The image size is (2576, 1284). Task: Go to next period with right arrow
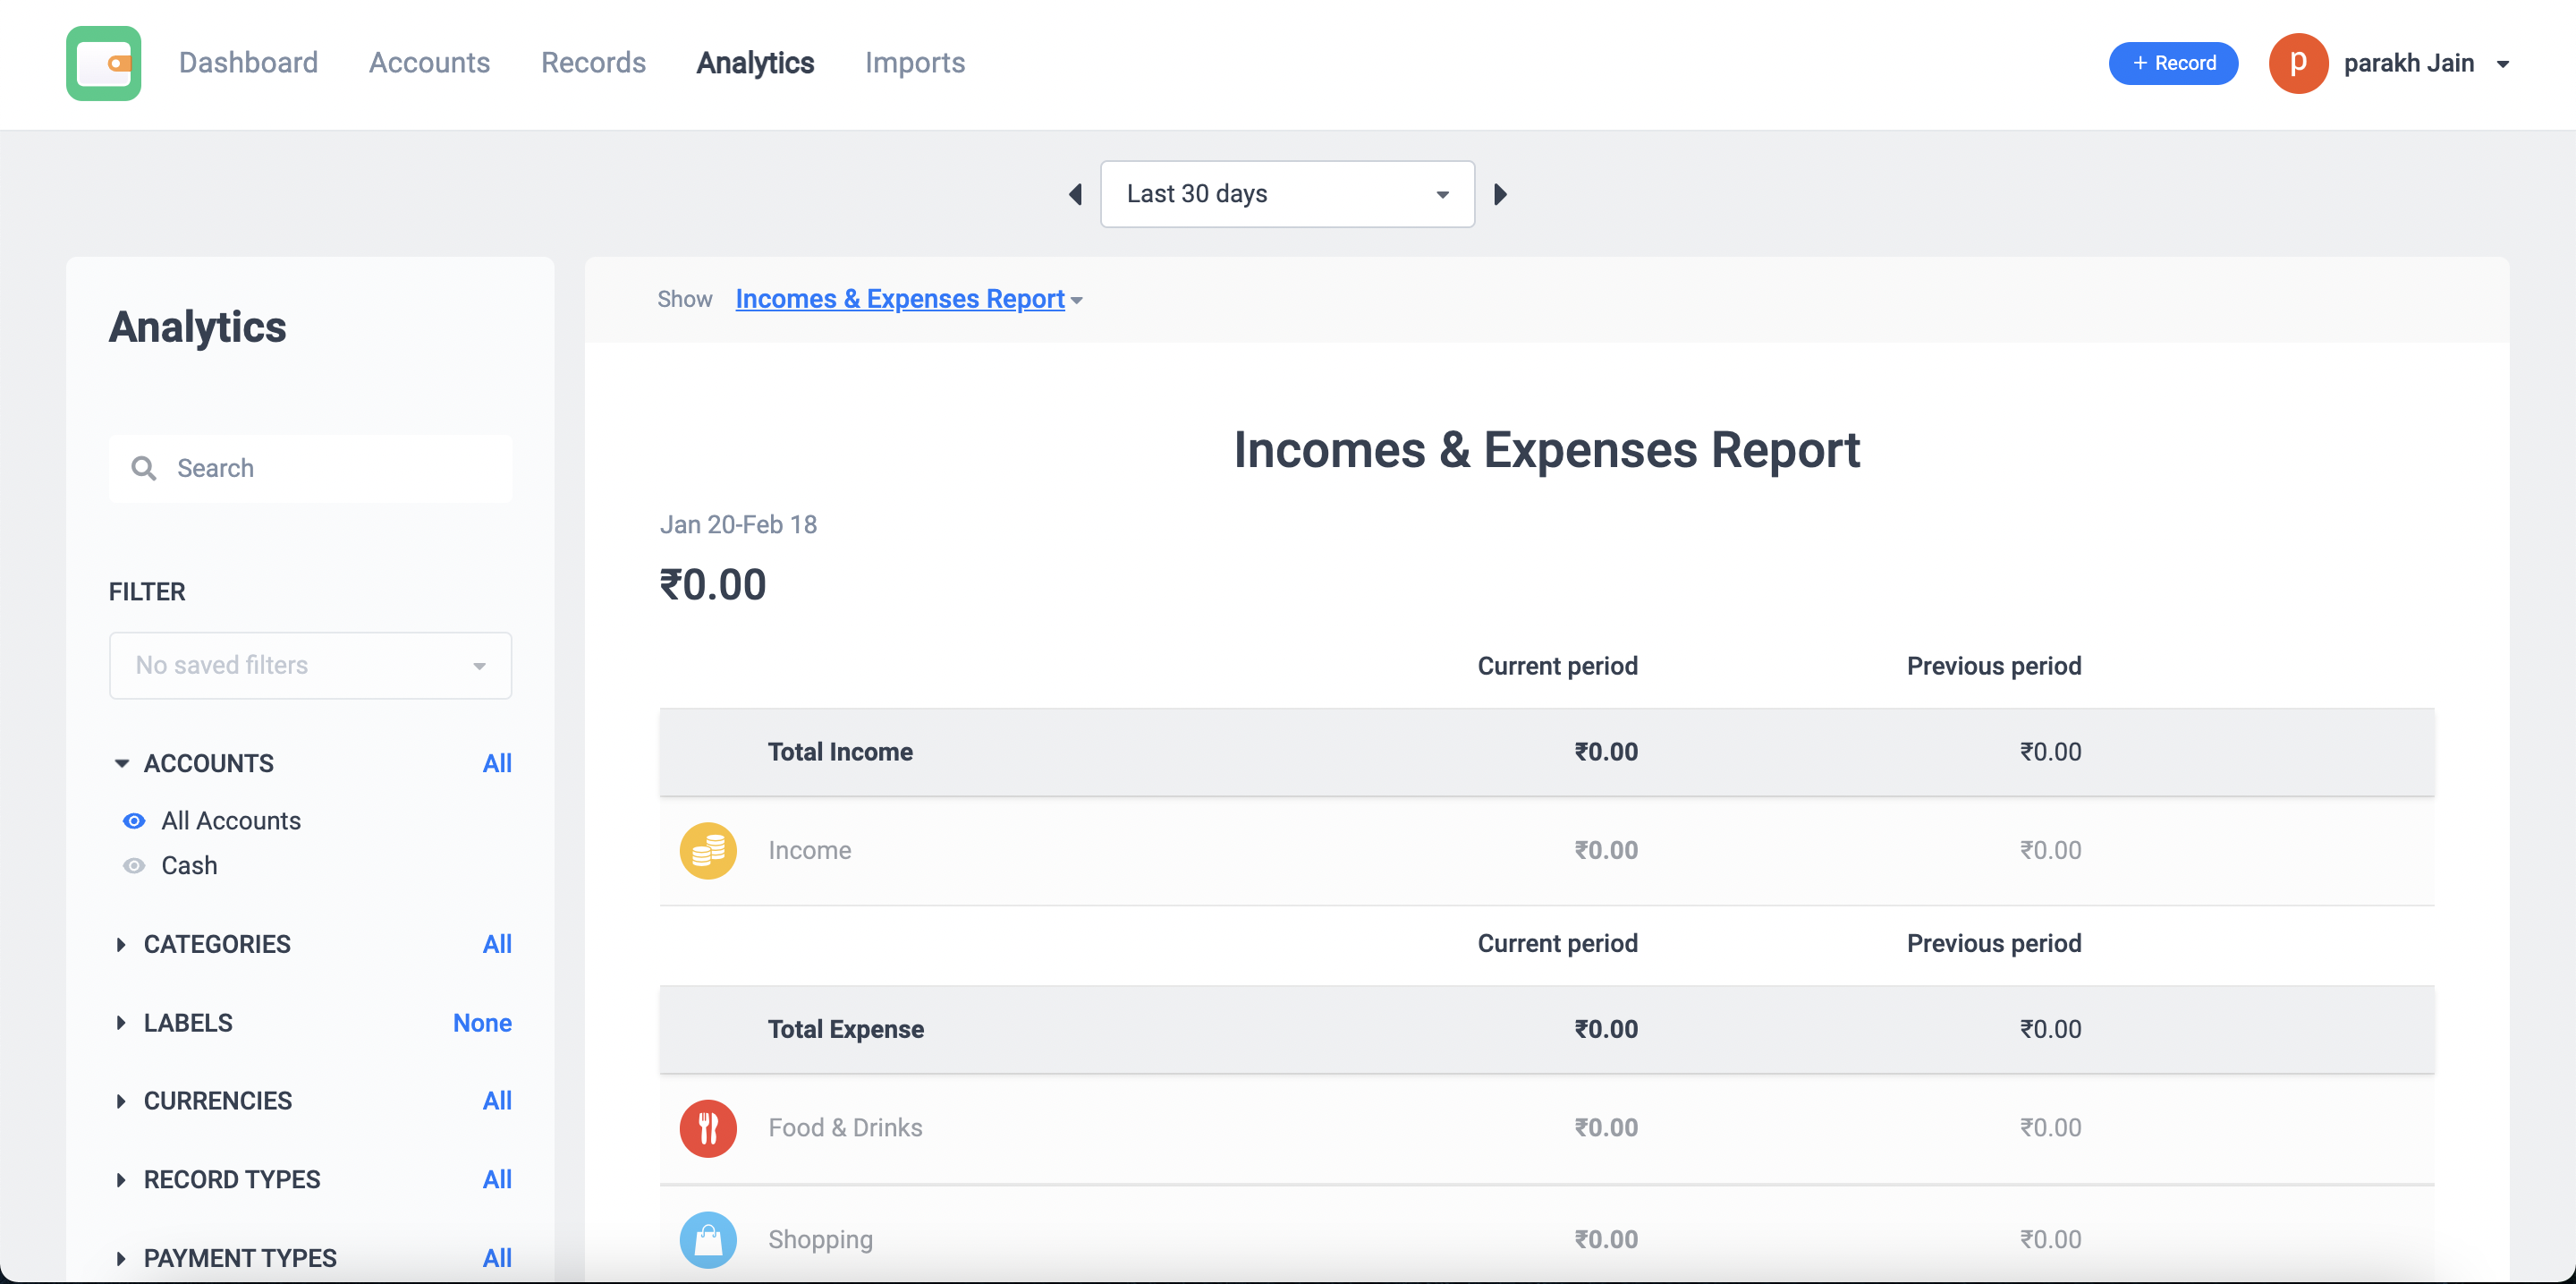pos(1500,194)
